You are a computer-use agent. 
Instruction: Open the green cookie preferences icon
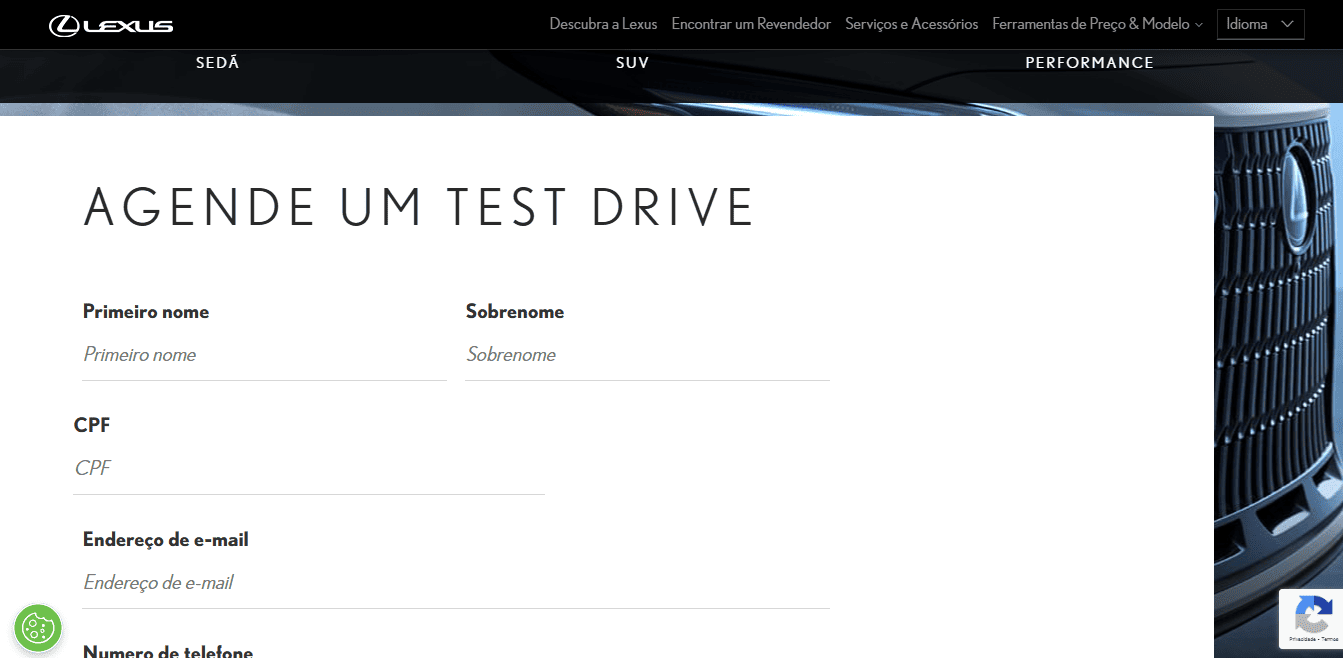[x=38, y=628]
